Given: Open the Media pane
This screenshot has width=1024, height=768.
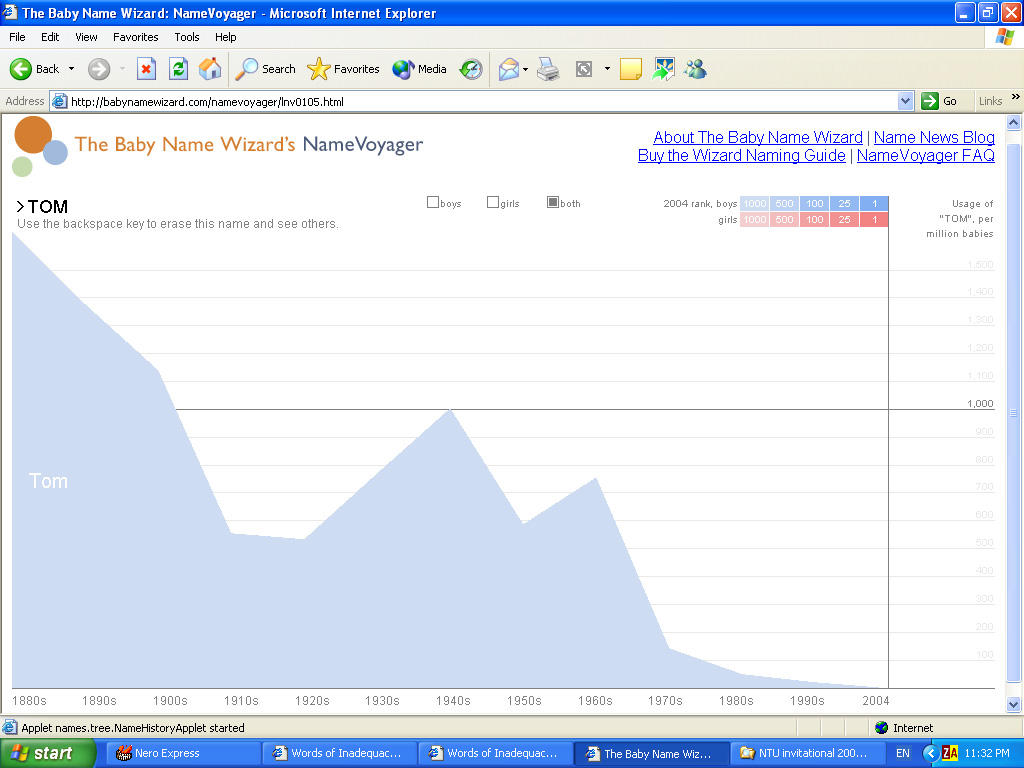Looking at the screenshot, I should pos(419,69).
